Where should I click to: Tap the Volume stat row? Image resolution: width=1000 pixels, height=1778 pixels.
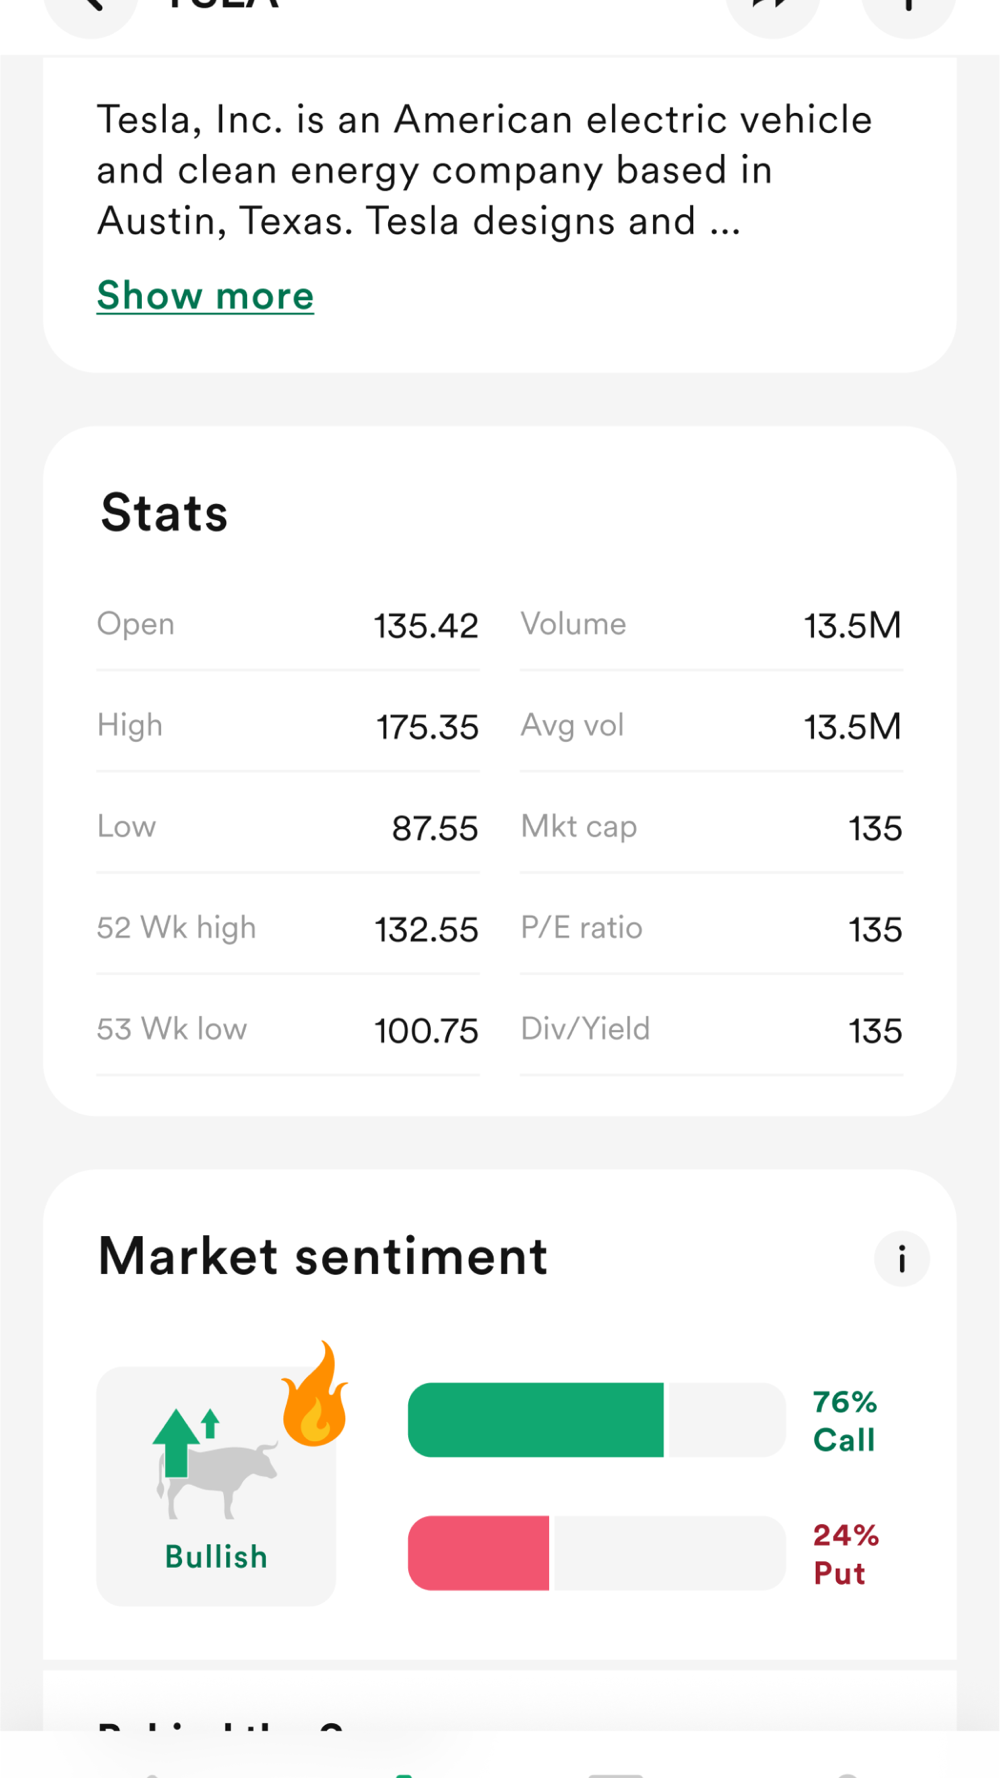pyautogui.click(x=711, y=626)
